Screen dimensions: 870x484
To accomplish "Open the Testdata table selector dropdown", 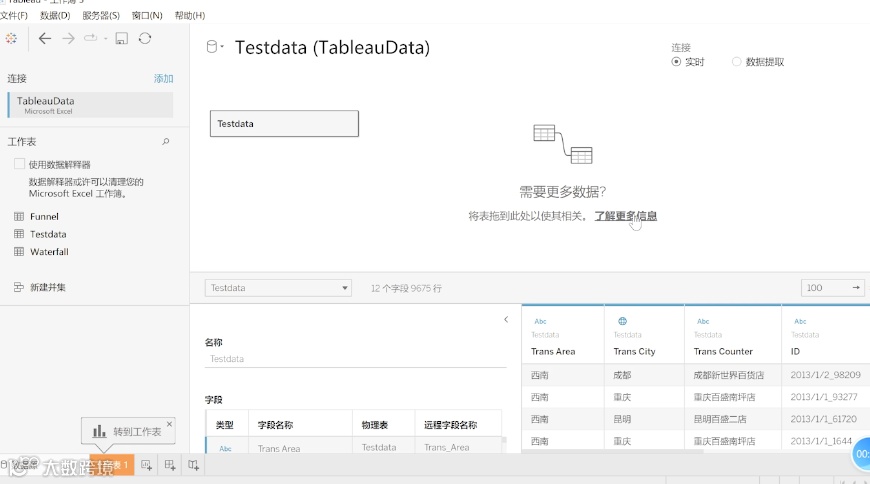I will [x=278, y=288].
